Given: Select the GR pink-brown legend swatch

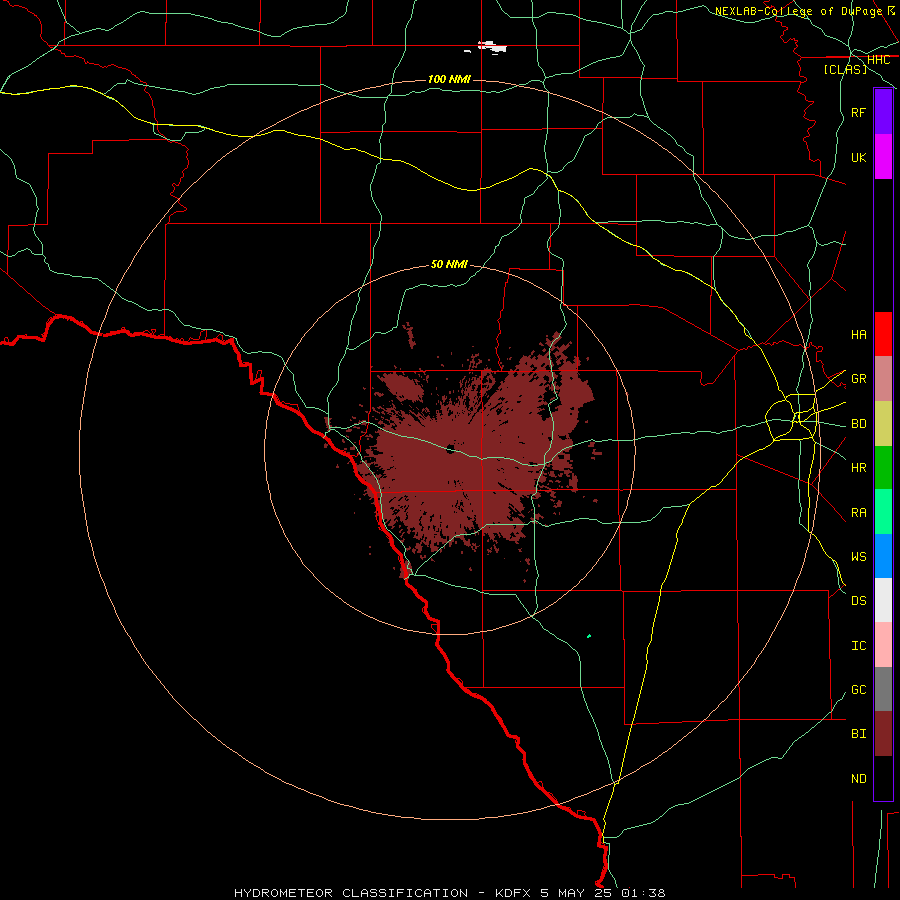Looking at the screenshot, I should click(x=883, y=379).
